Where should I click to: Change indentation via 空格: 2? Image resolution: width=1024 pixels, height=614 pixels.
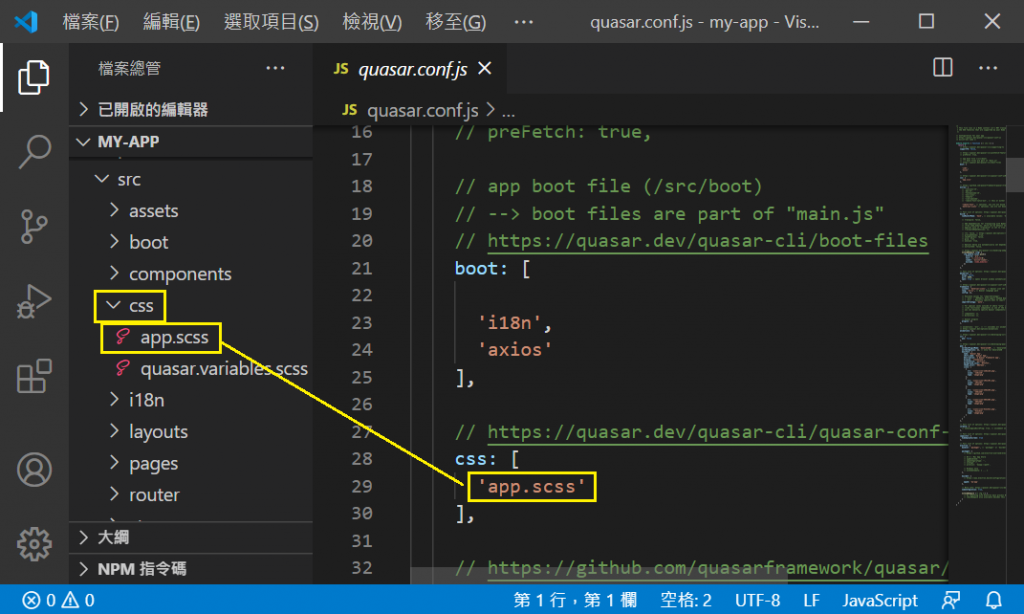coord(686,600)
